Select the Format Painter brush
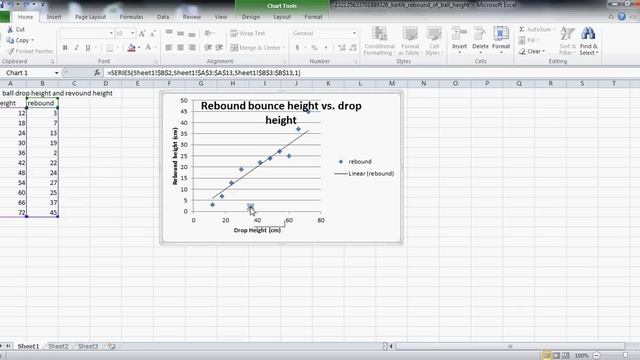 11,51
